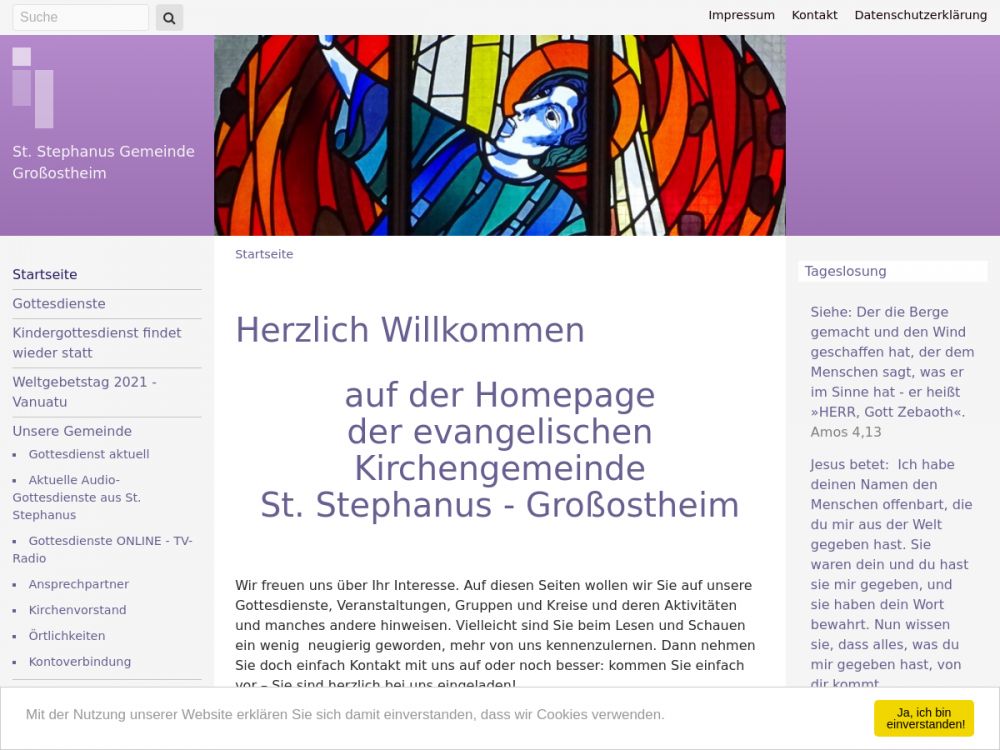1000x750 pixels.
Task: Select Weltgebetstag 2021 - Vanuatu menu item
Action: click(84, 391)
